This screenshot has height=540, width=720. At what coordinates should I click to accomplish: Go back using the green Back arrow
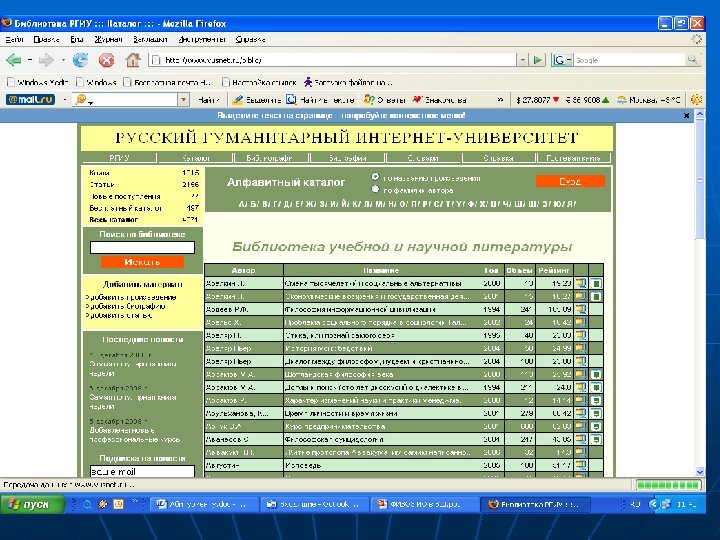coord(13,60)
